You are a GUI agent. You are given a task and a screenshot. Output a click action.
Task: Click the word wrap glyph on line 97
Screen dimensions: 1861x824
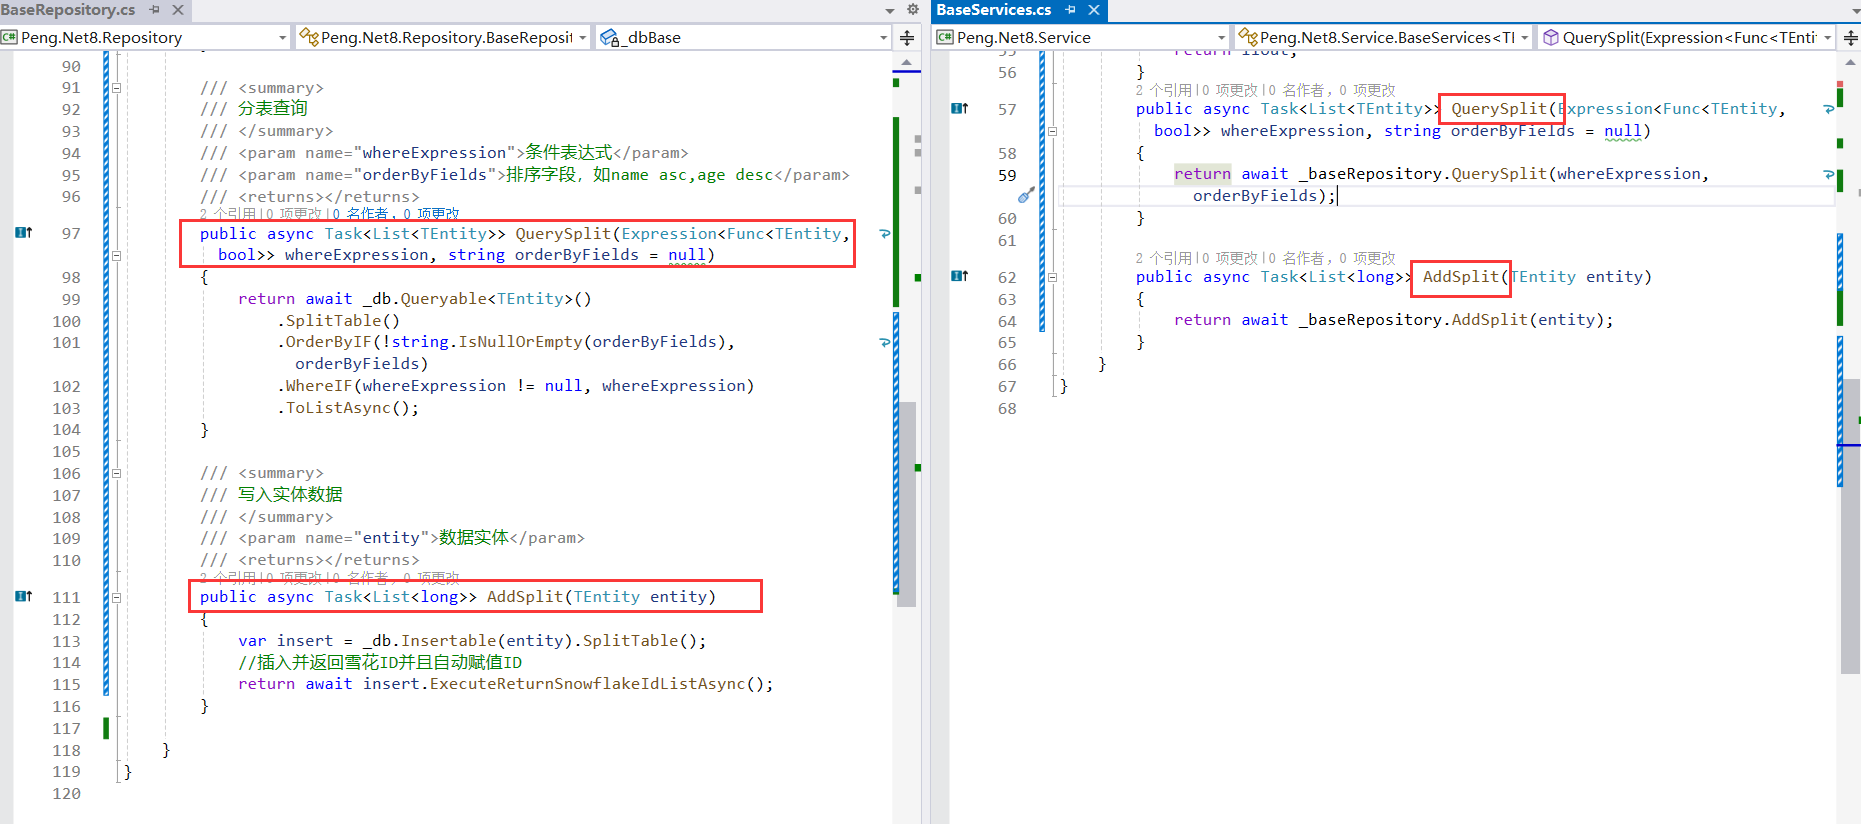click(884, 234)
